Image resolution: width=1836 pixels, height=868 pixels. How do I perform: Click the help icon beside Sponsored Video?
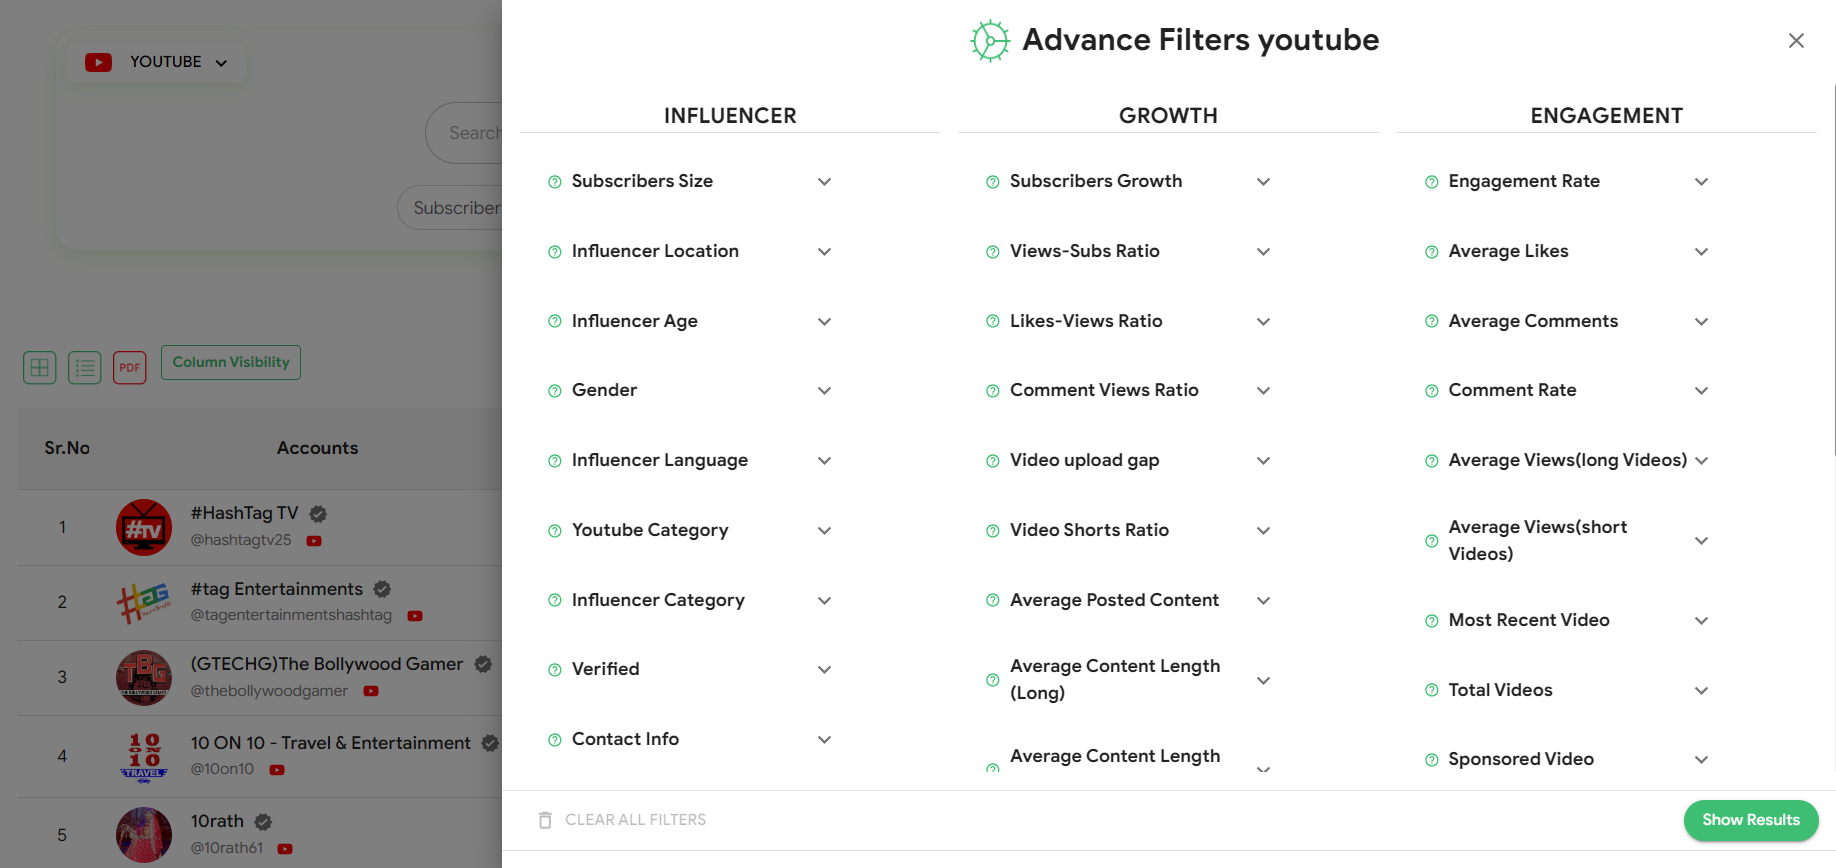[x=1431, y=760]
